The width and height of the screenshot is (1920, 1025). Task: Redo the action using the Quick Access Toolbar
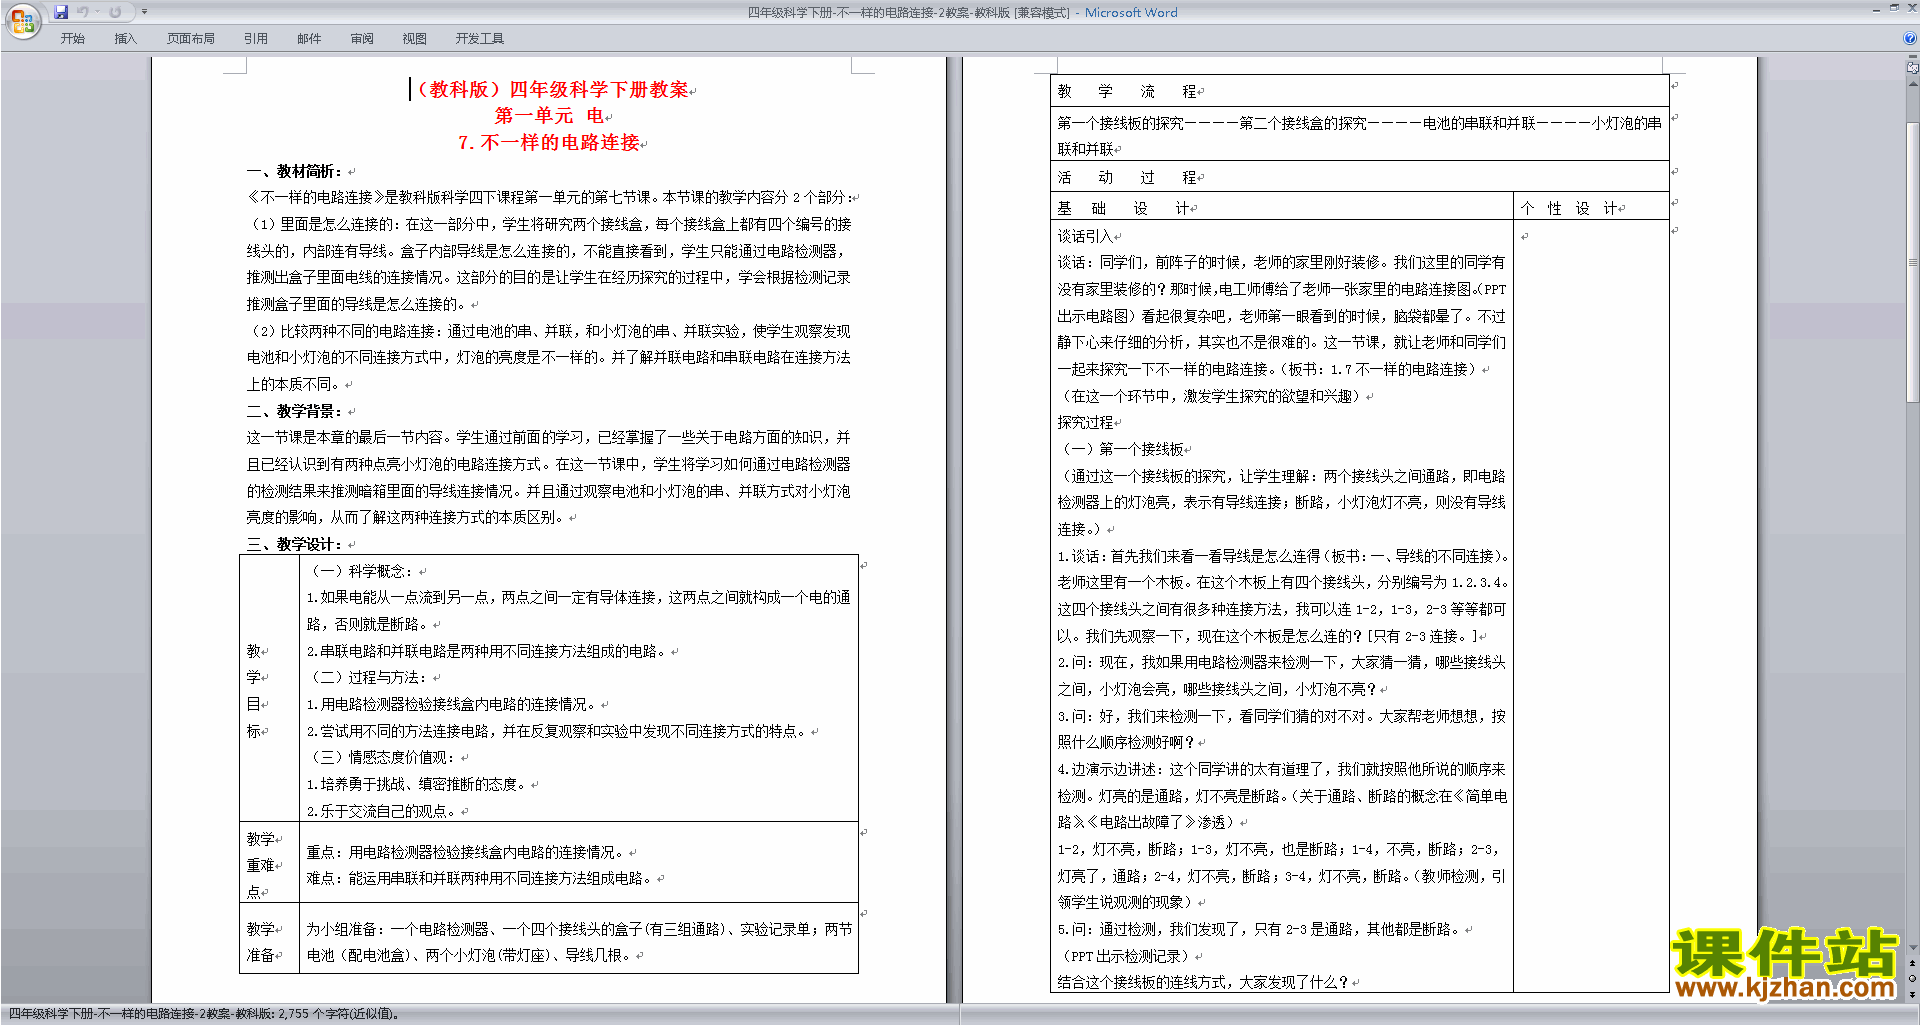pos(115,12)
